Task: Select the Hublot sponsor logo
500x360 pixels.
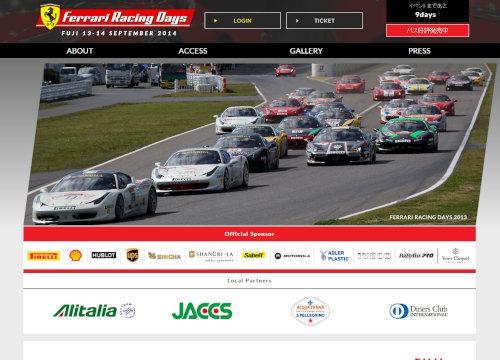Action: [x=104, y=255]
